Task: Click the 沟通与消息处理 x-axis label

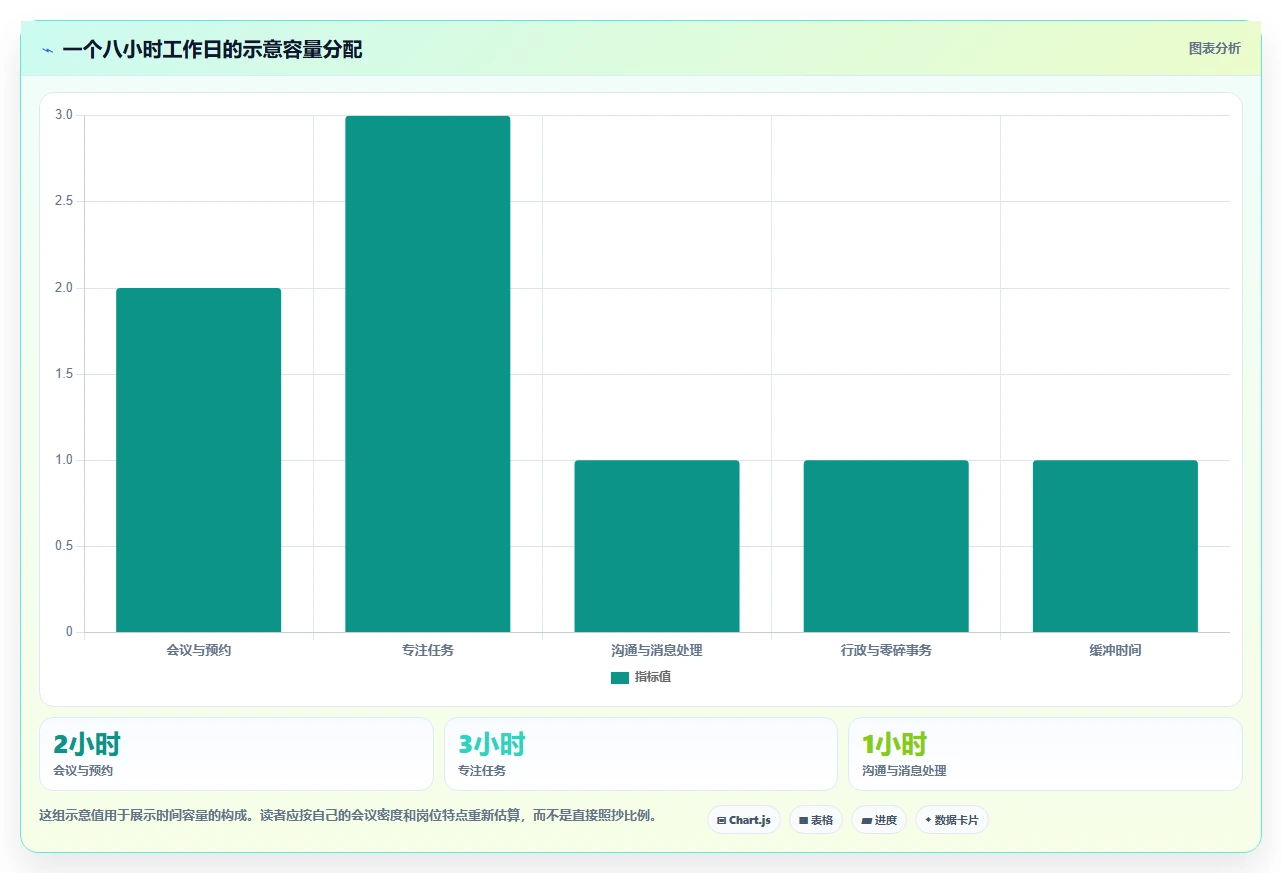Action: pyautogui.click(x=657, y=650)
